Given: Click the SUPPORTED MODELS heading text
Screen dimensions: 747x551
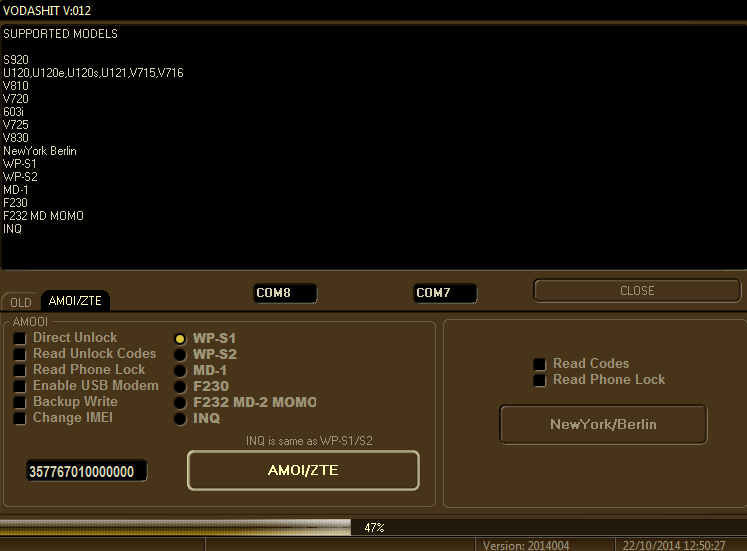Looking at the screenshot, I should click(61, 34).
